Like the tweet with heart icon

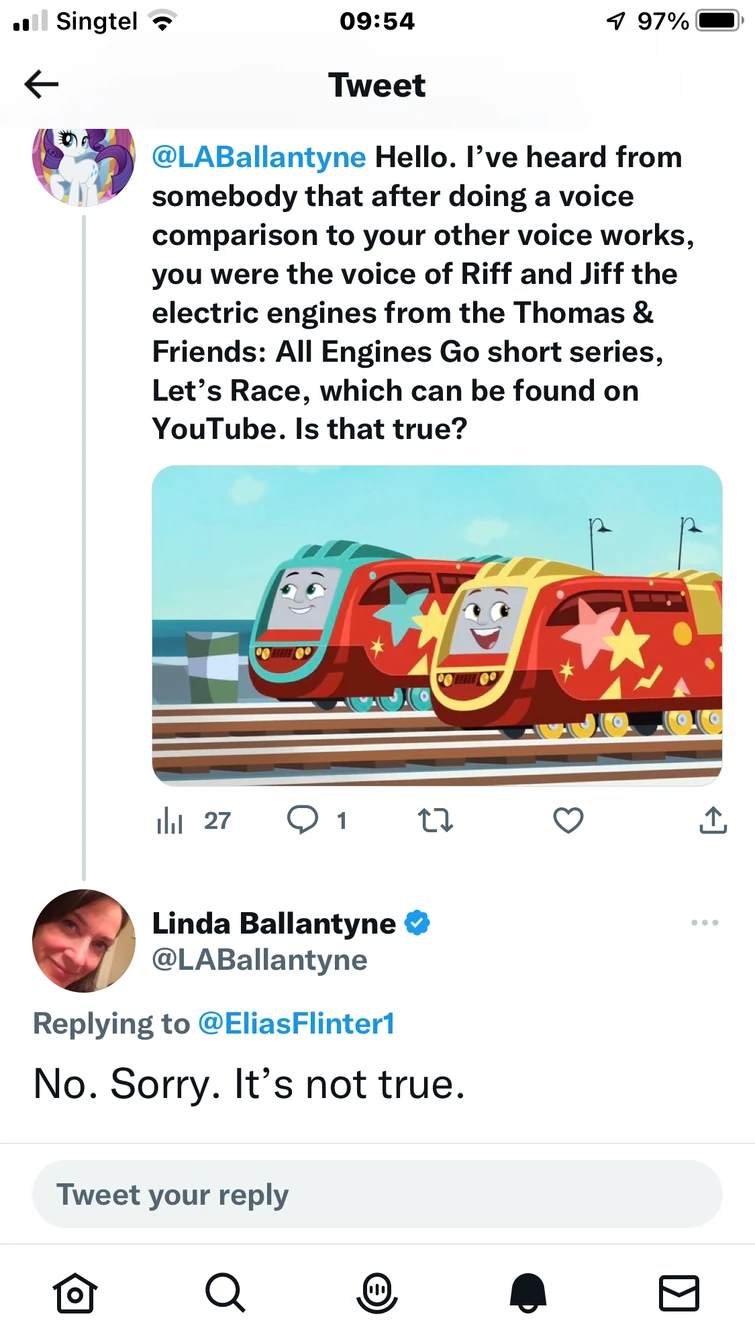pyautogui.click(x=568, y=821)
